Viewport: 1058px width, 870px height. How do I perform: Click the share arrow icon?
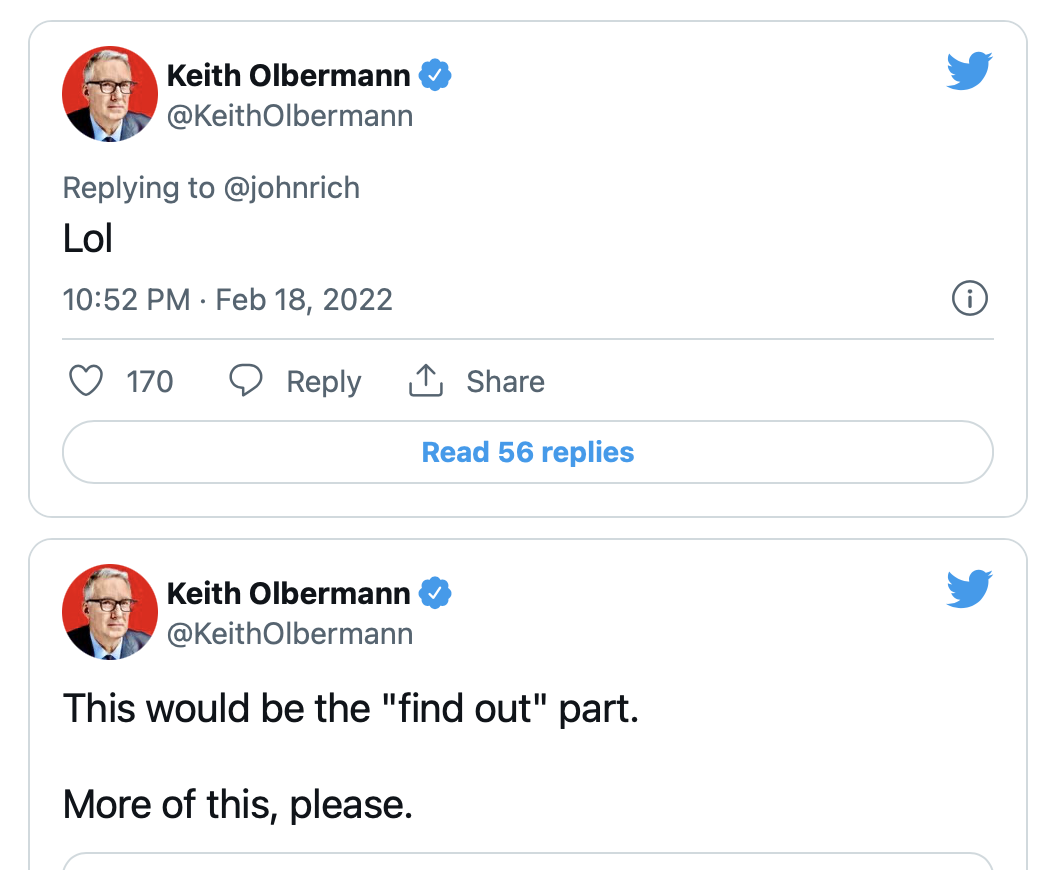click(x=425, y=381)
